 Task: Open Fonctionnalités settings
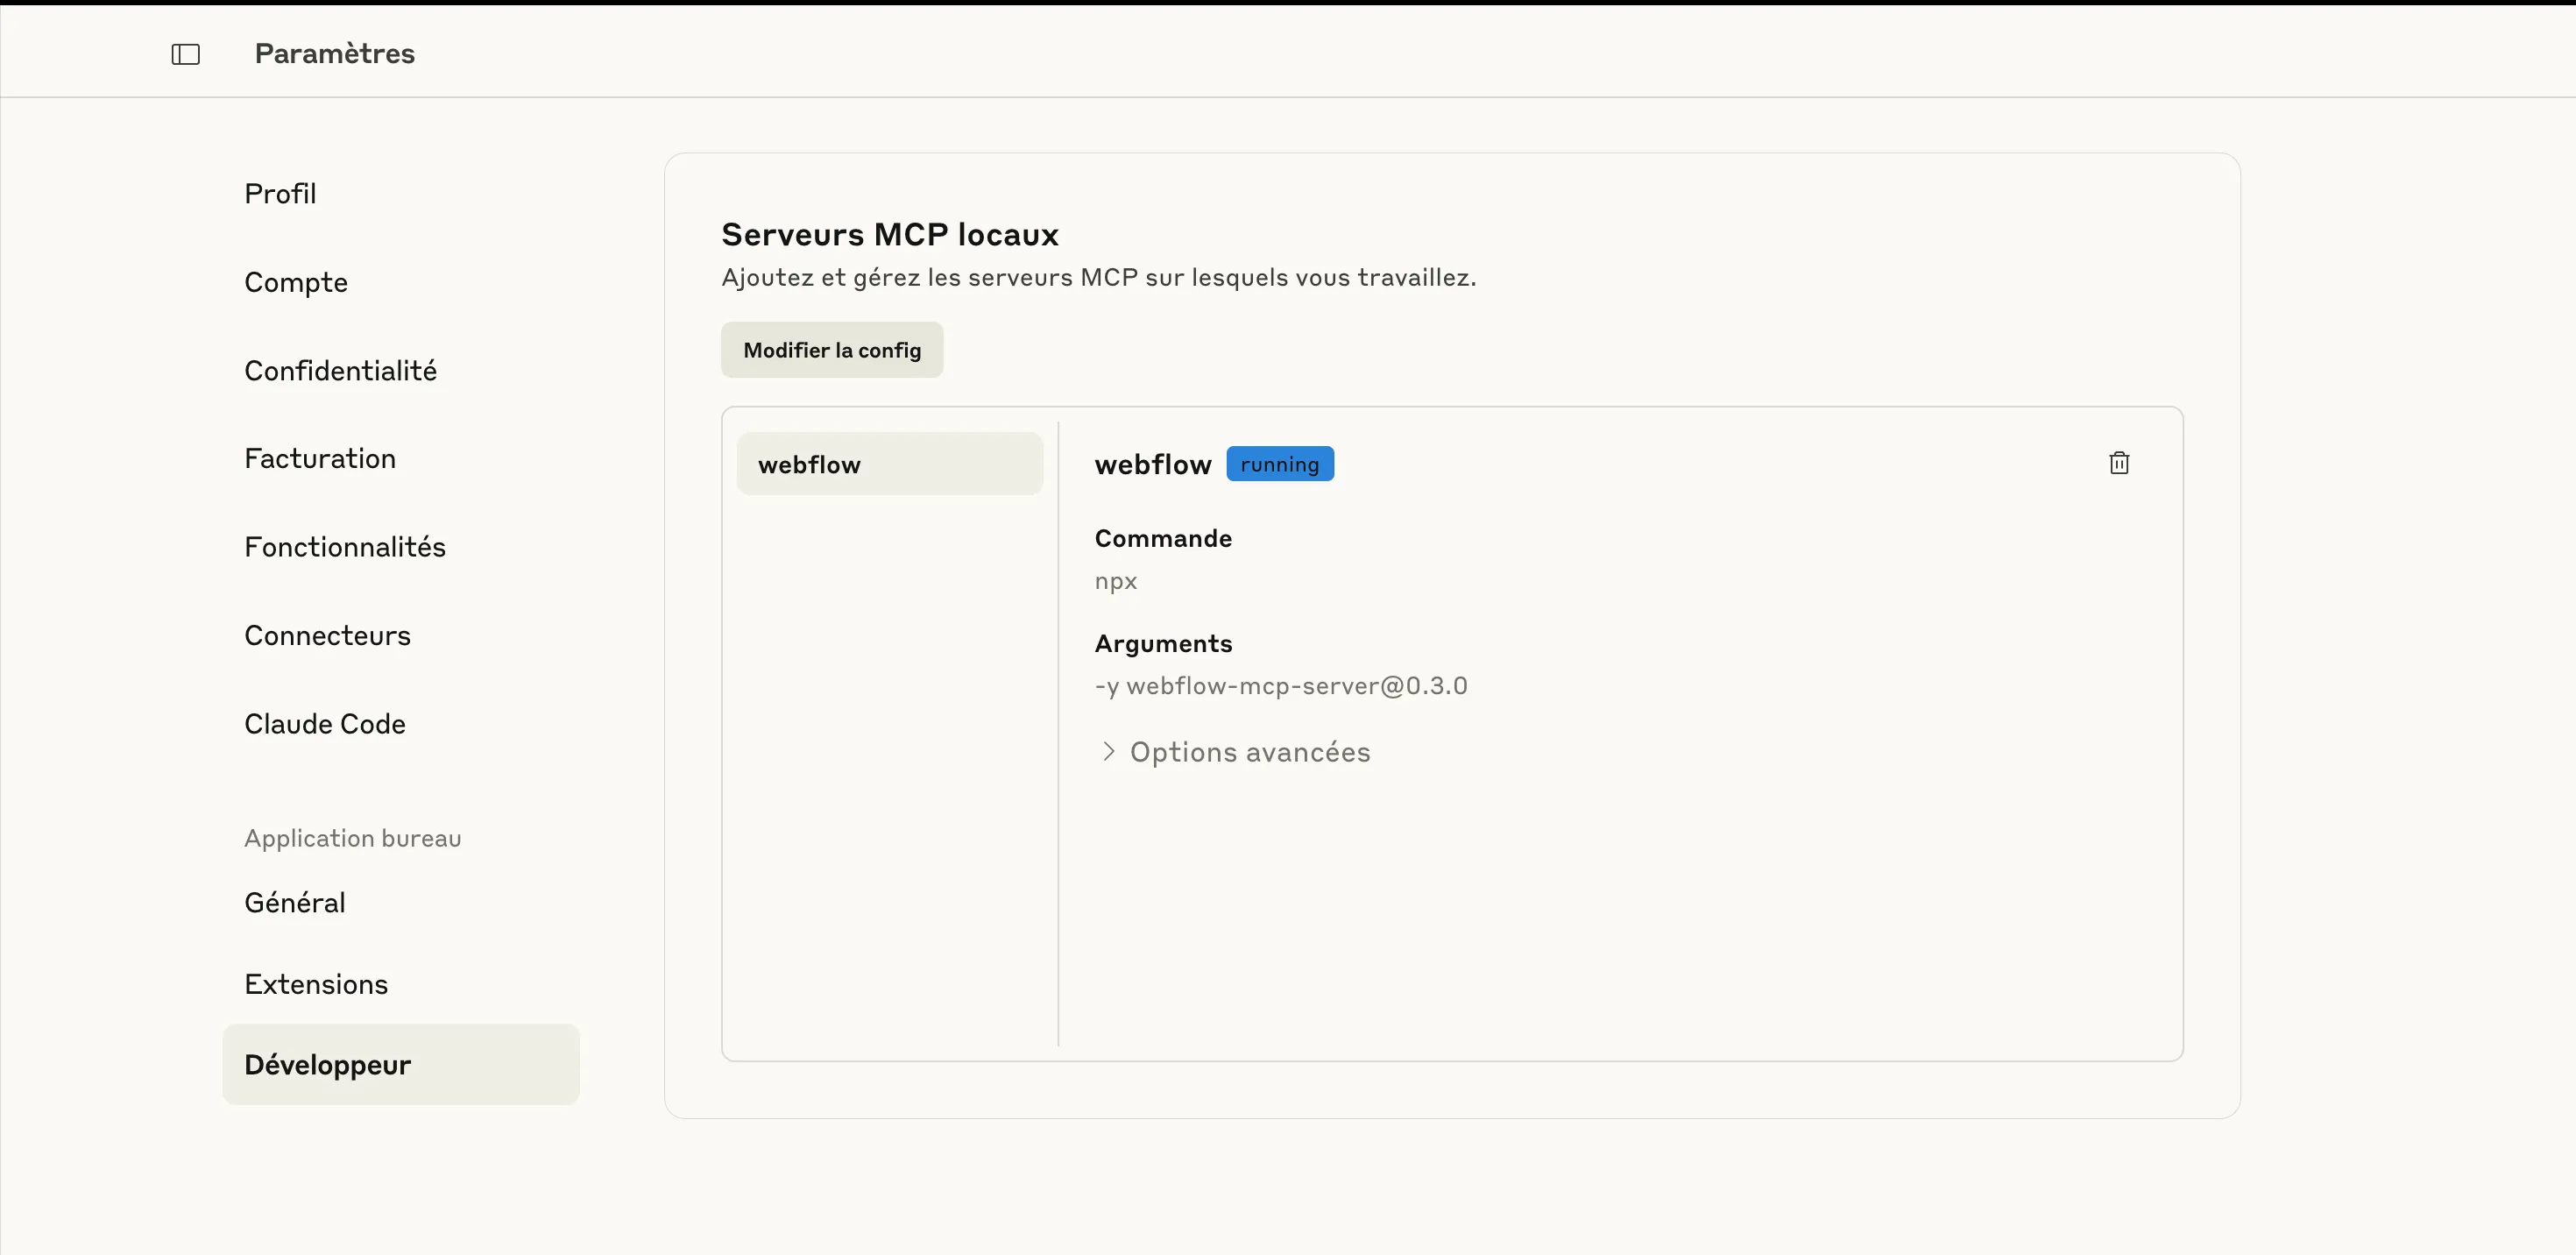[x=345, y=547]
